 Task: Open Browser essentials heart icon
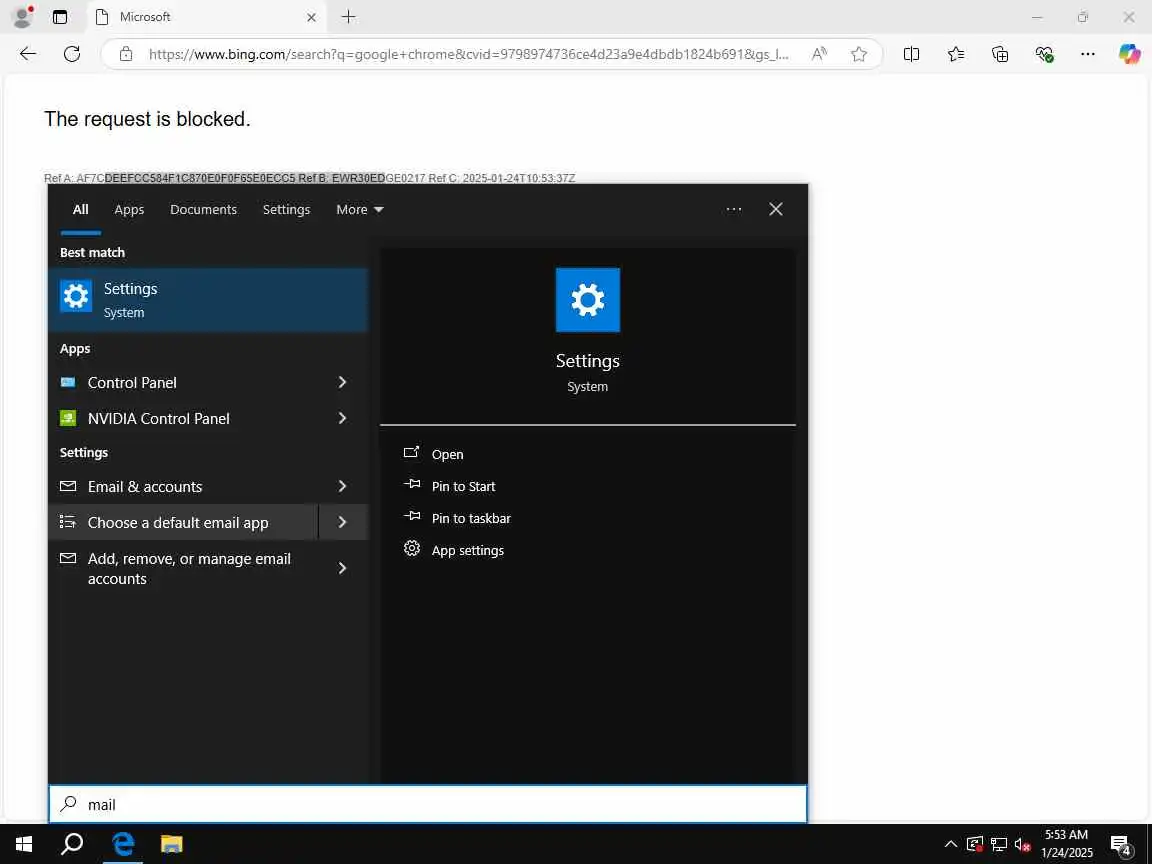coord(1044,54)
